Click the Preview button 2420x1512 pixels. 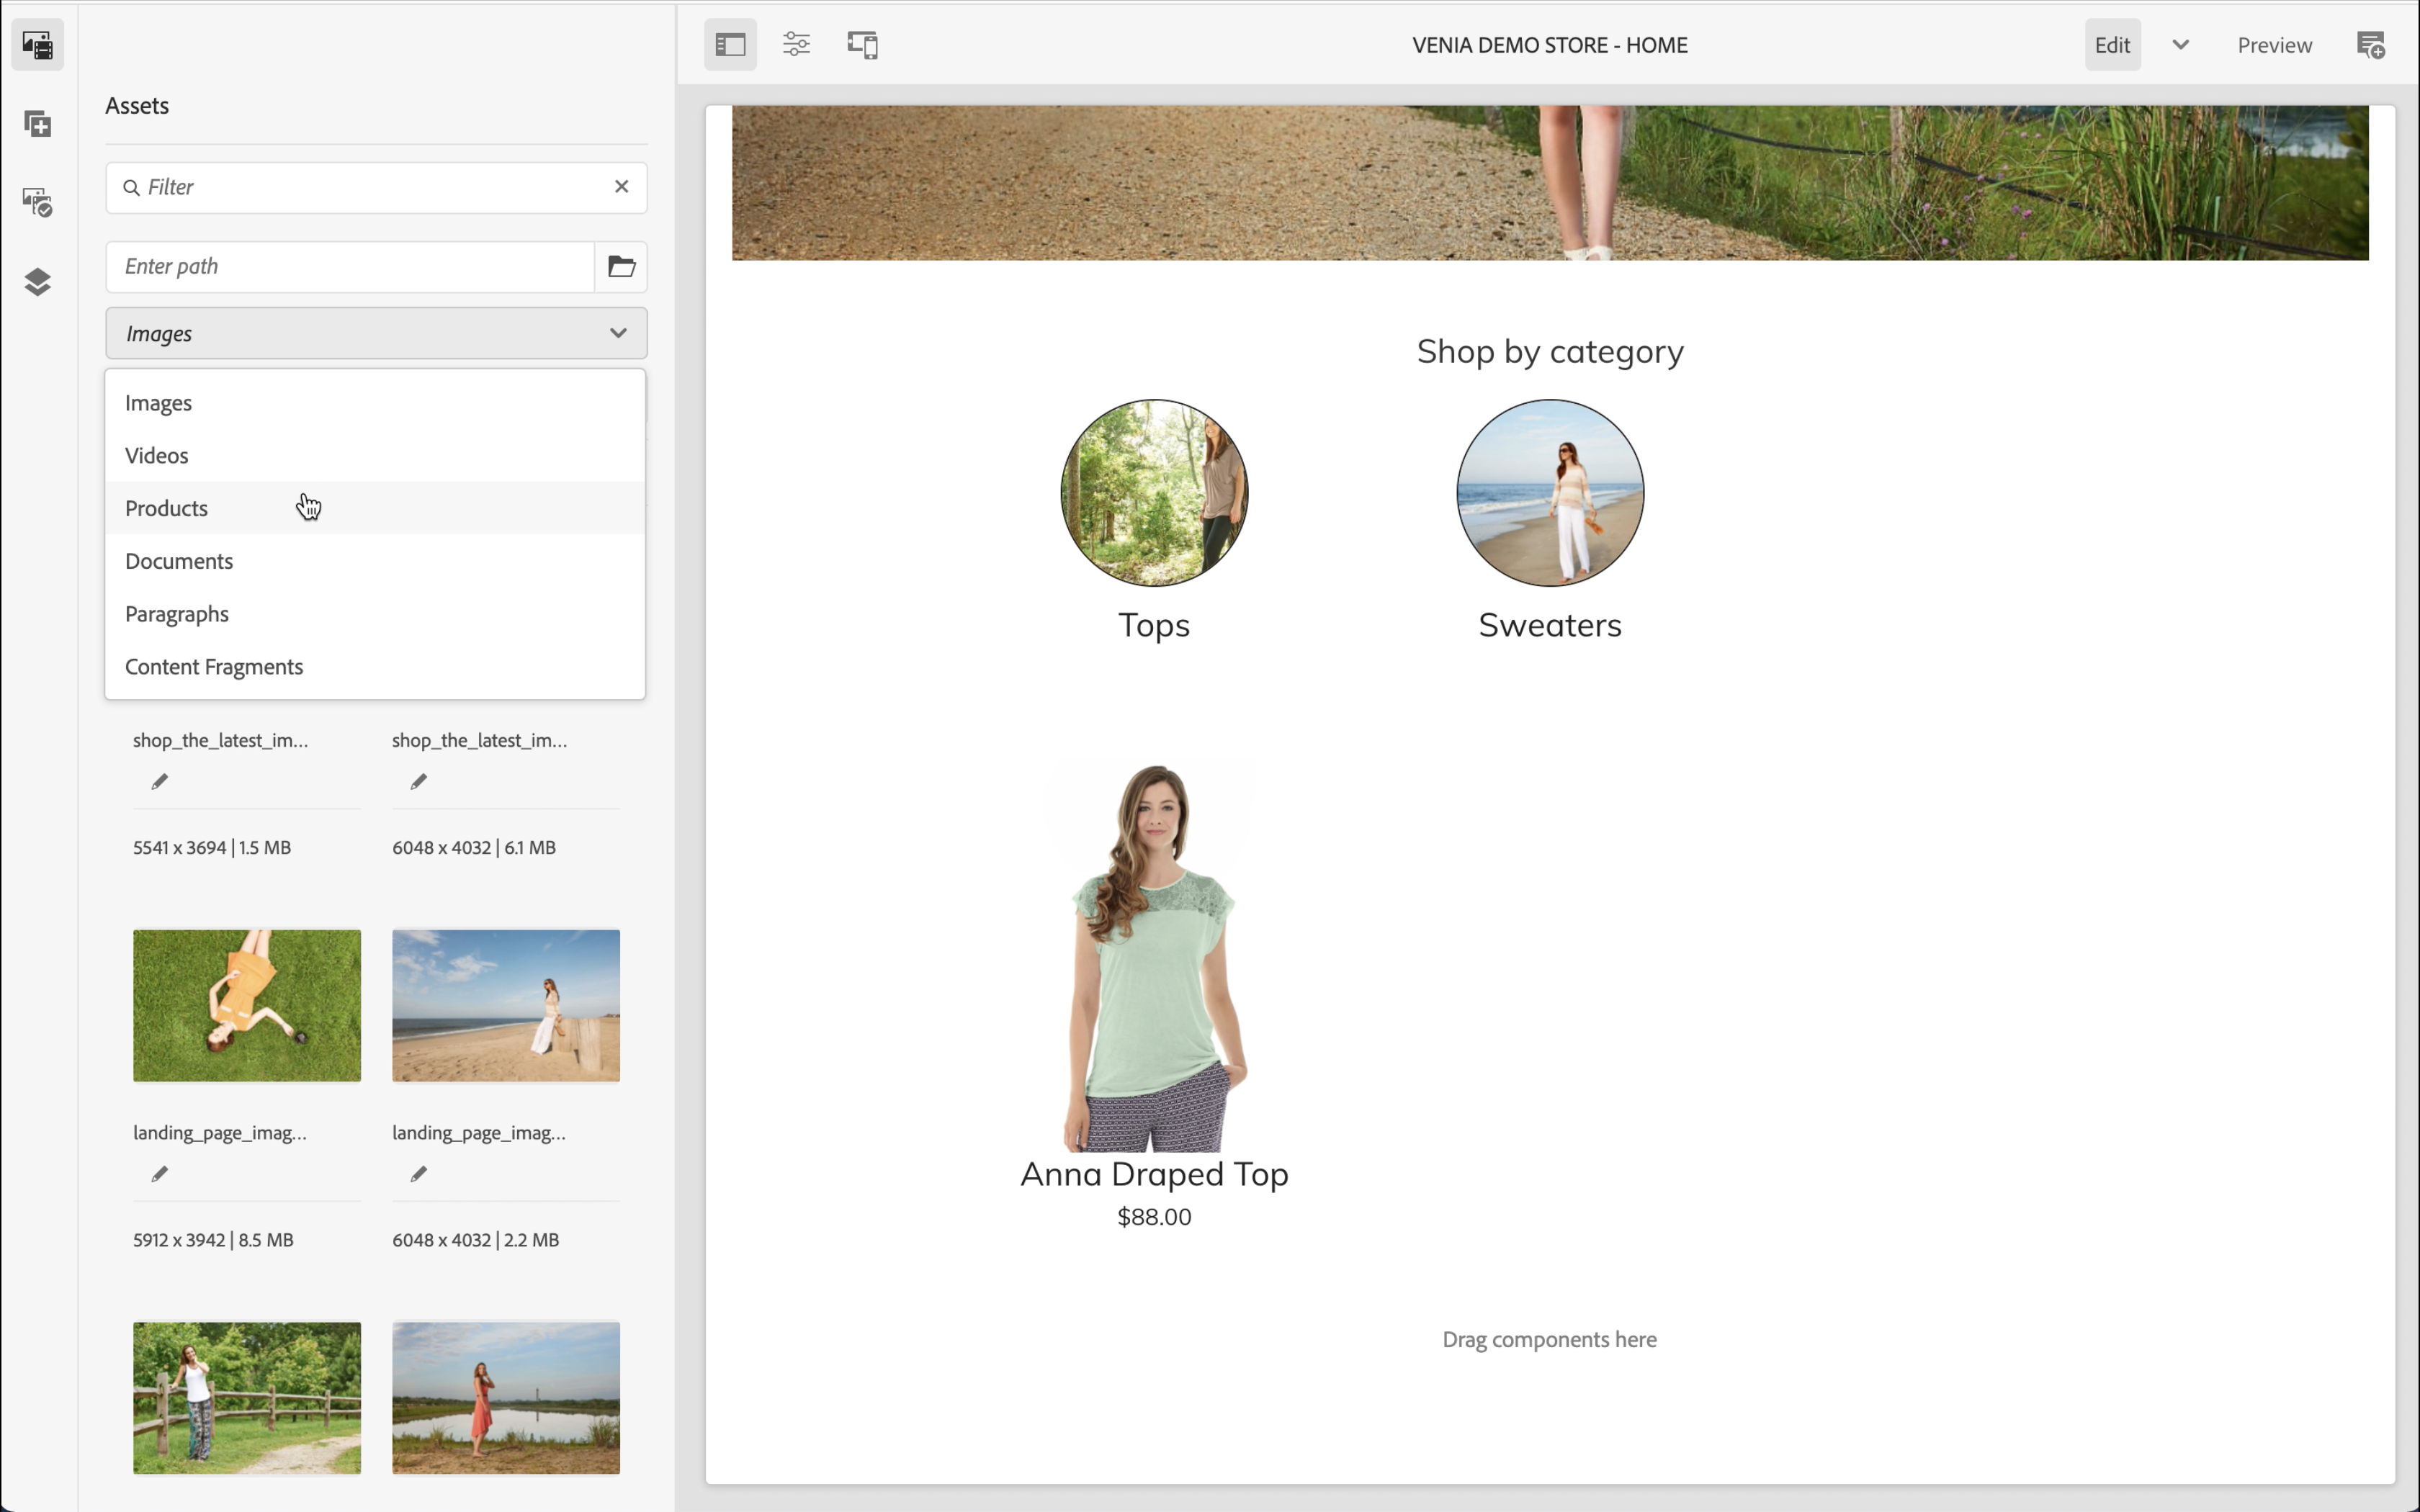(x=2274, y=45)
